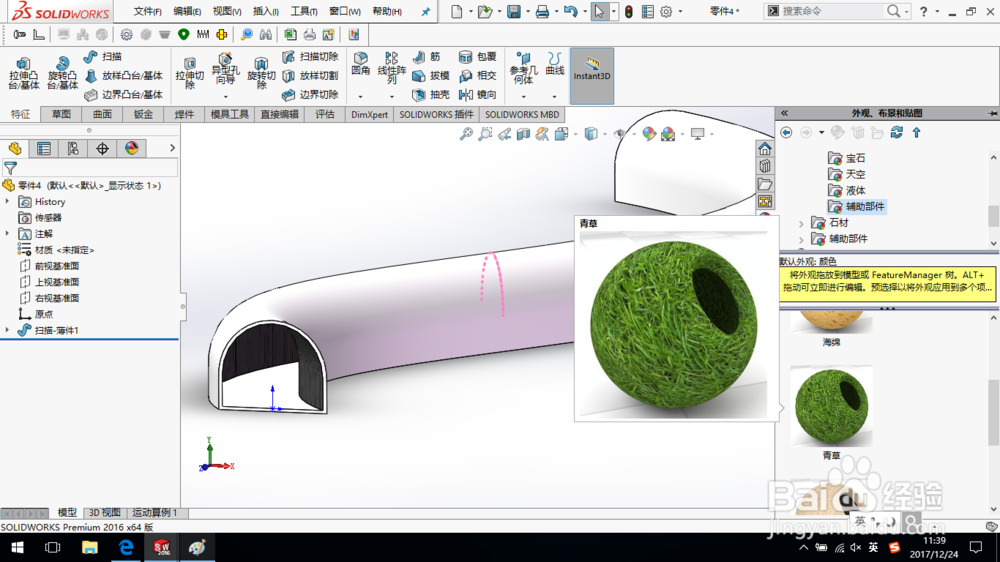Click the Swept Cut 扫描切除 tool

click(x=310, y=57)
